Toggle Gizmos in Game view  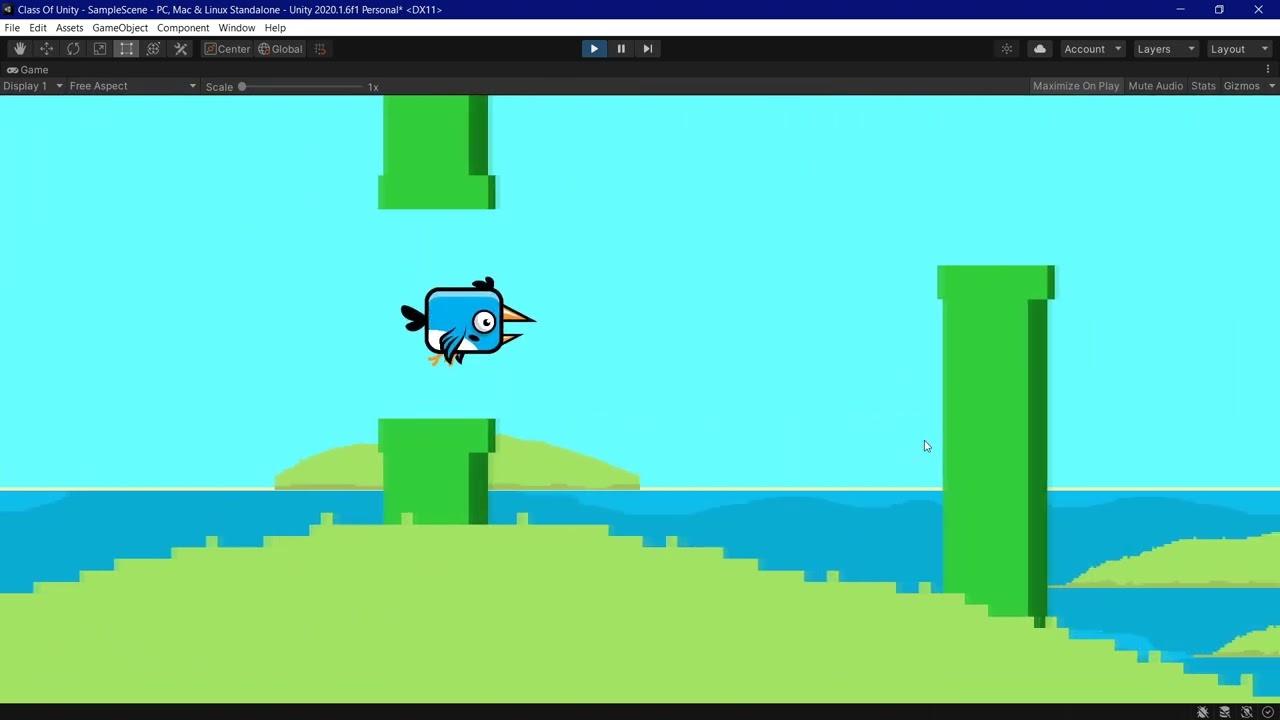1241,86
